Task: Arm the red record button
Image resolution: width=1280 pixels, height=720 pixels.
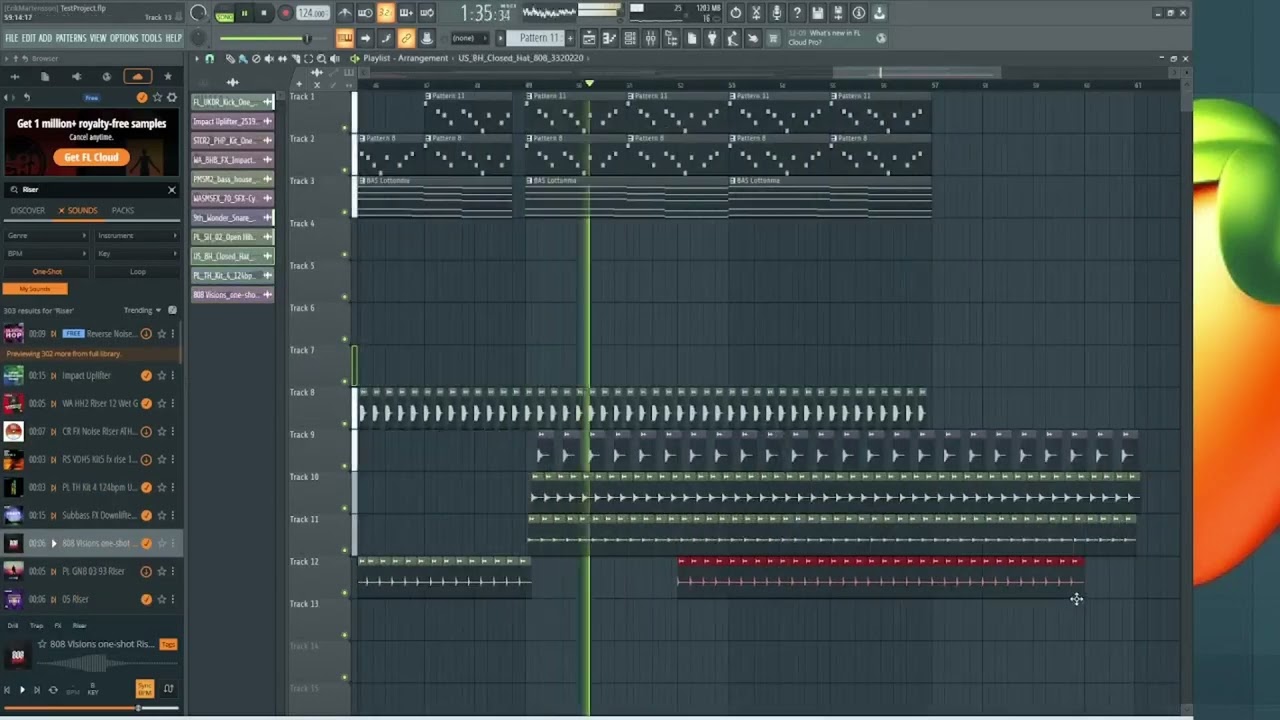Action: 285,13
